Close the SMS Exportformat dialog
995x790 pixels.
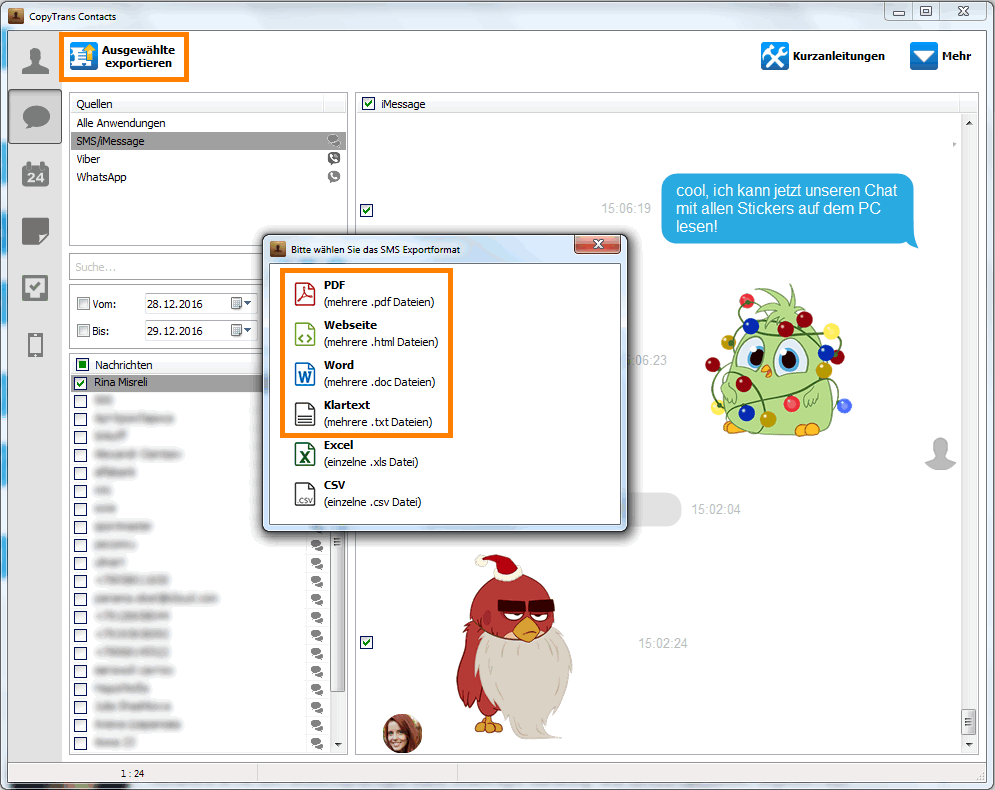(597, 244)
